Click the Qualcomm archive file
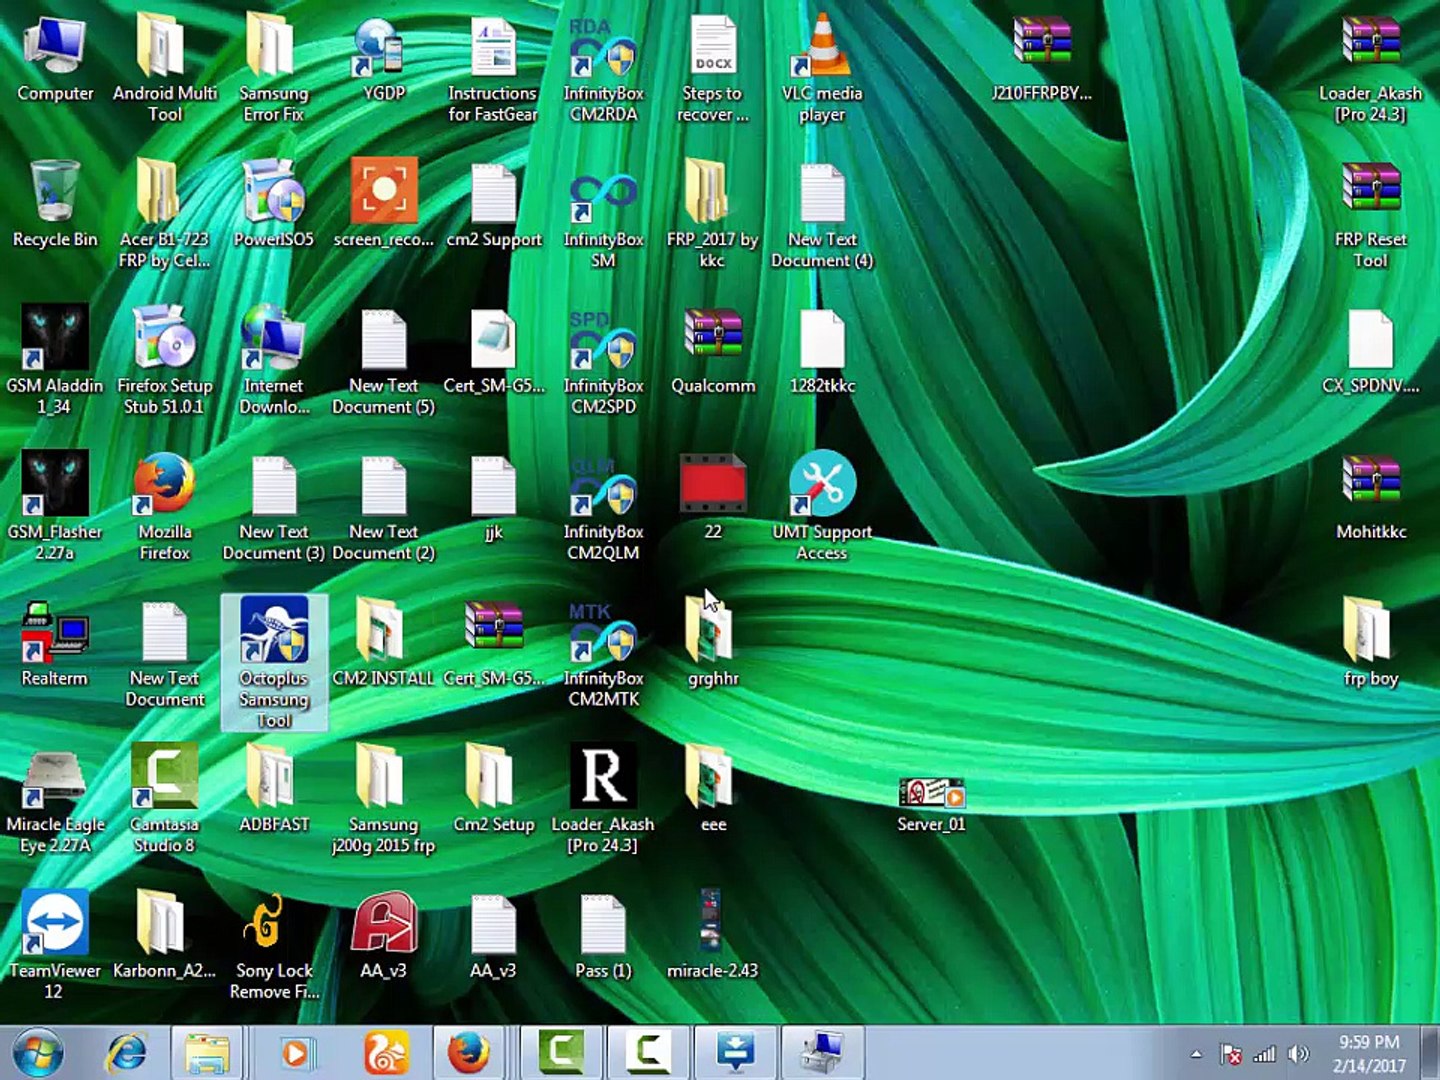1440x1080 pixels. pos(713,338)
